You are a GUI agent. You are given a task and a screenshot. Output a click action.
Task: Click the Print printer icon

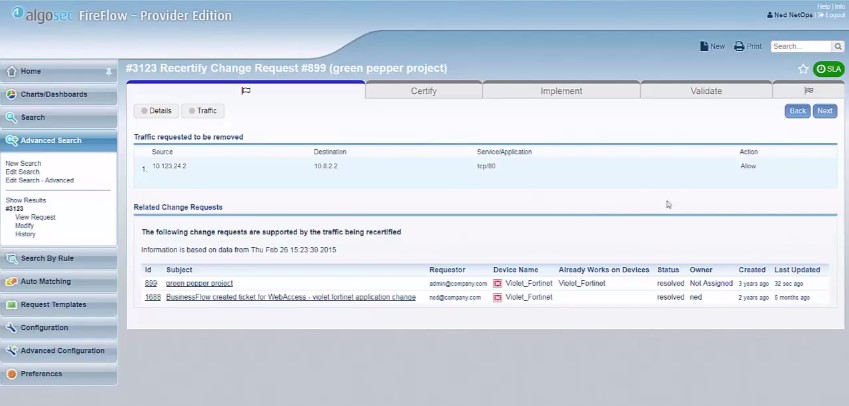(x=739, y=47)
